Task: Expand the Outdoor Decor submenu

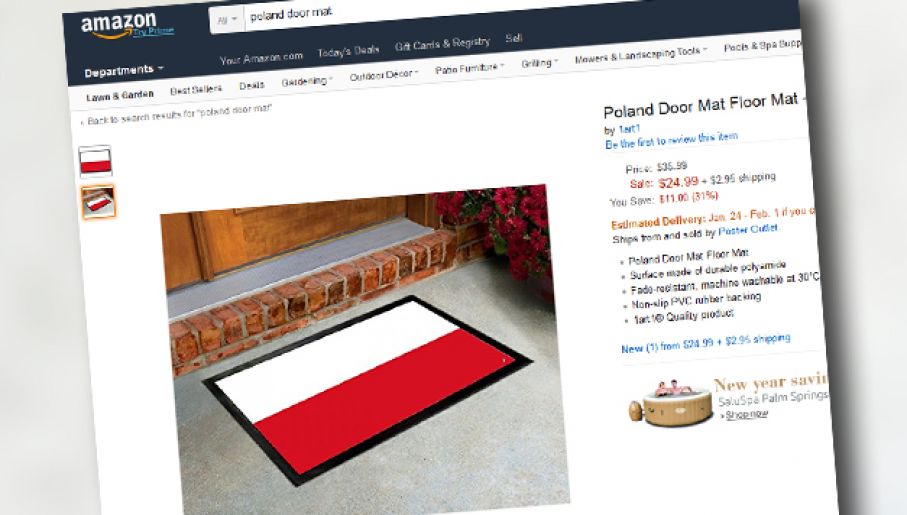Action: click(x=384, y=75)
